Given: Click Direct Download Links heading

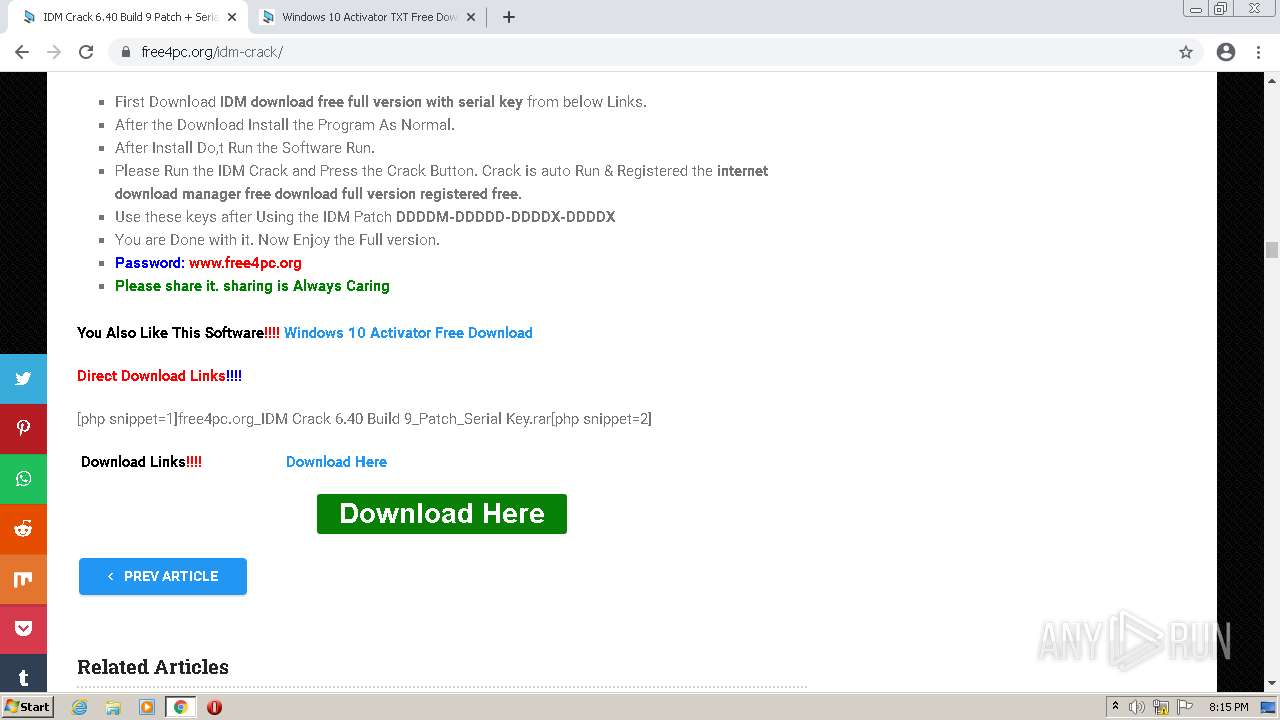Looking at the screenshot, I should click(159, 376).
